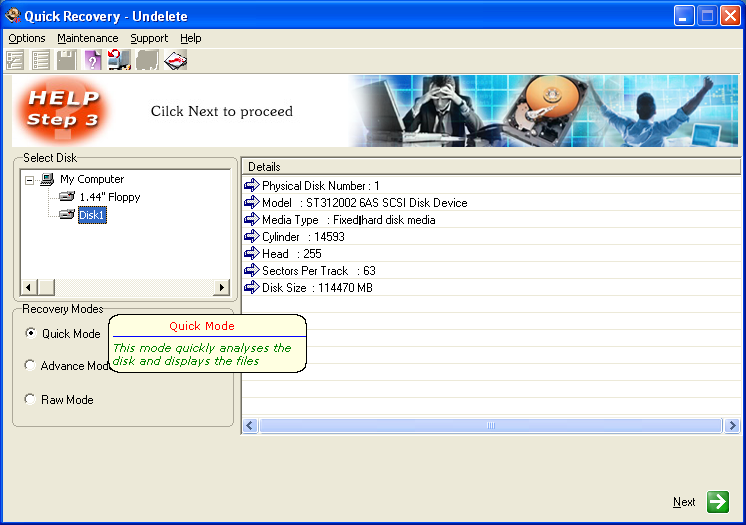Click the Details column header
The height and width of the screenshot is (525, 746).
(x=491, y=167)
